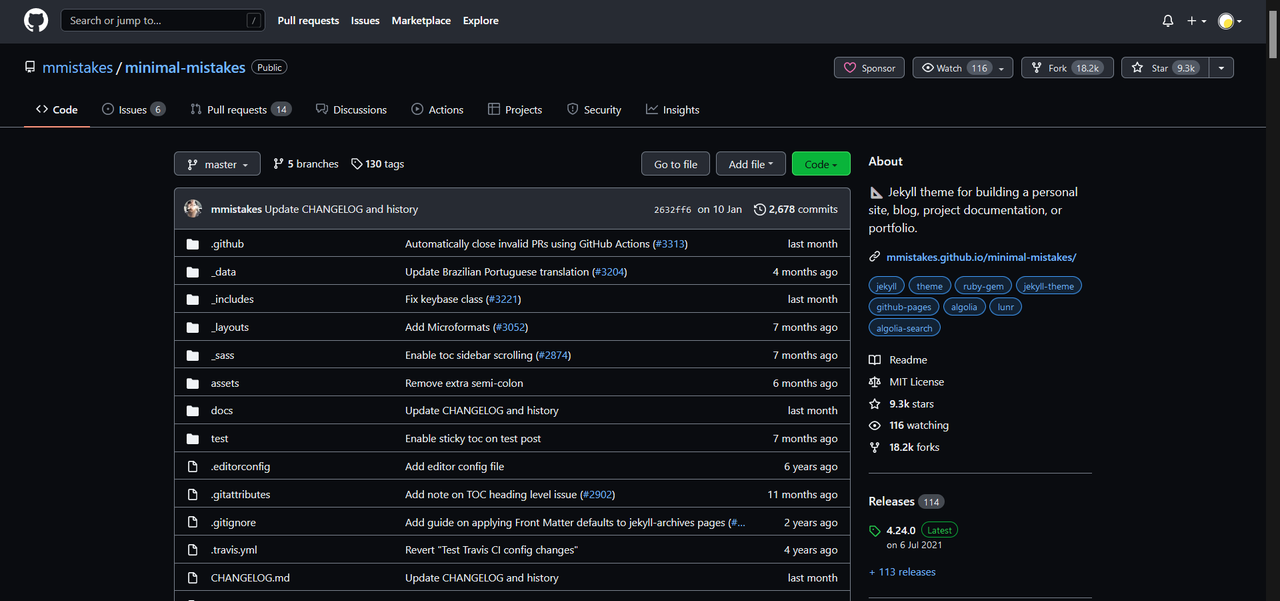View the 130 tags link
This screenshot has height=601, width=1280.
tap(378, 164)
